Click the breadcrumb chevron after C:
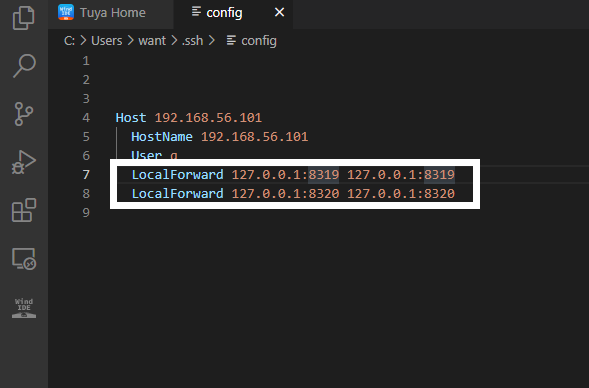 pos(83,40)
